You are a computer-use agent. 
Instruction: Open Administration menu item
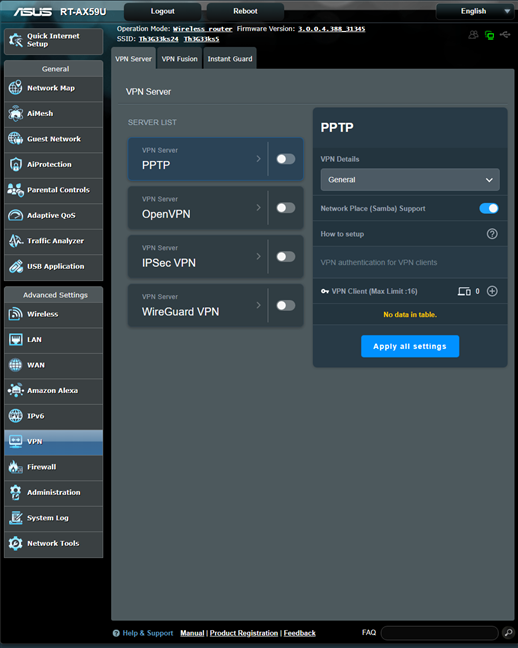(x=53, y=492)
